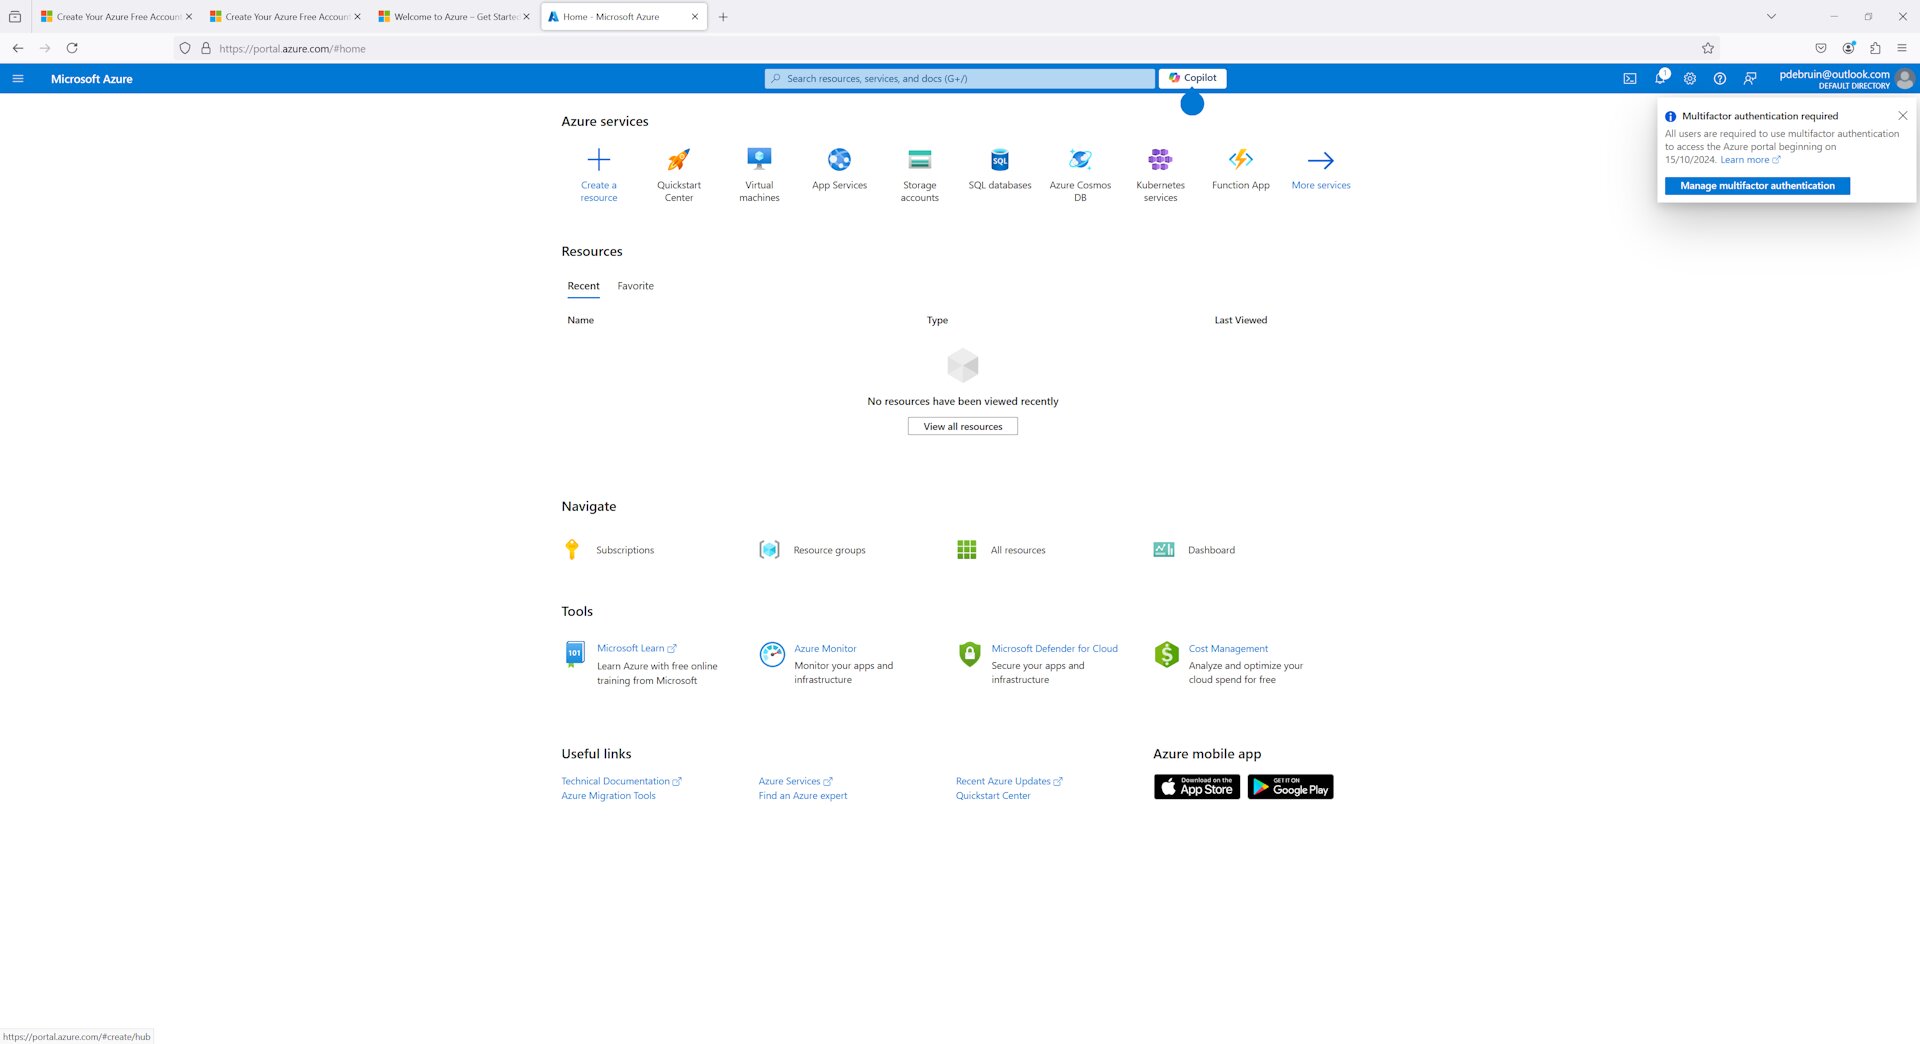Image resolution: width=1920 pixels, height=1044 pixels.
Task: Open Cost Management from Tools
Action: (1227, 648)
